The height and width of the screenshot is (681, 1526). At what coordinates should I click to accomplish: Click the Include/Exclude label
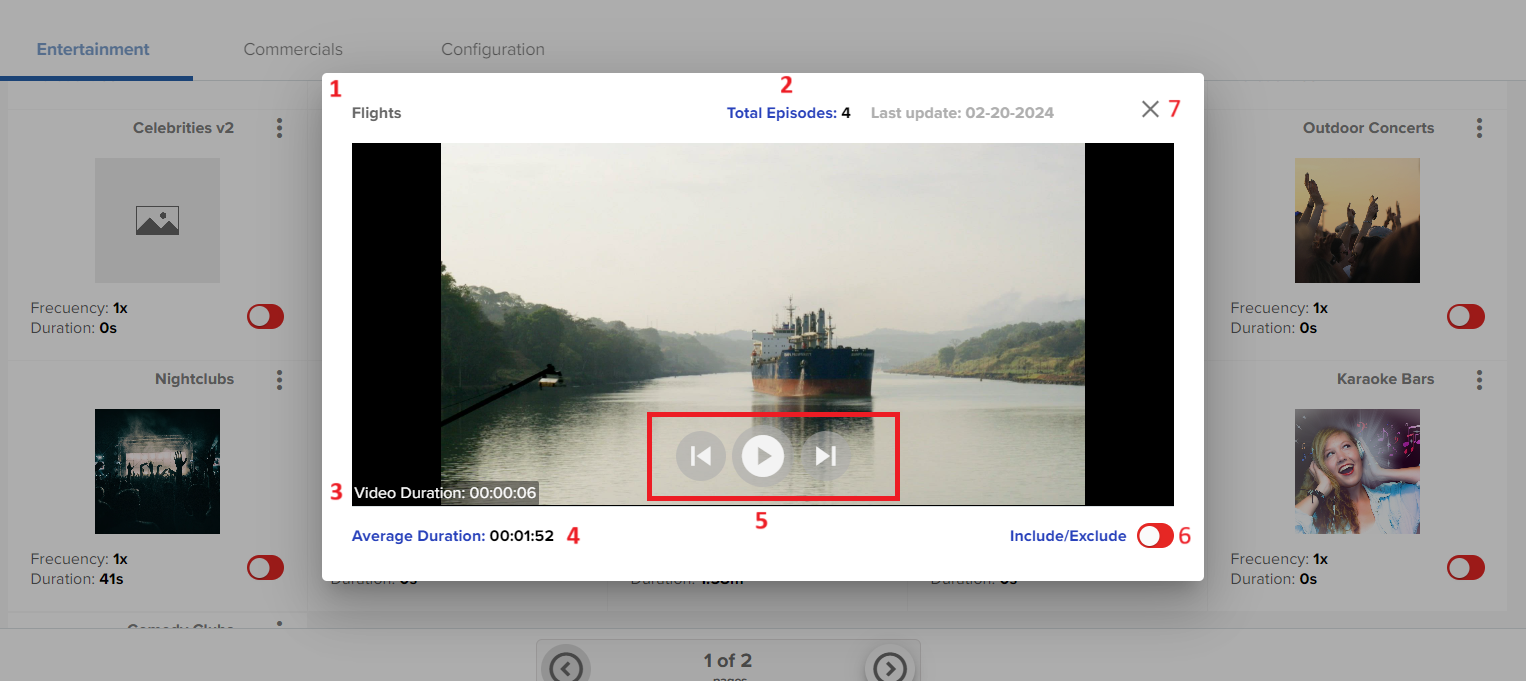coord(1068,536)
